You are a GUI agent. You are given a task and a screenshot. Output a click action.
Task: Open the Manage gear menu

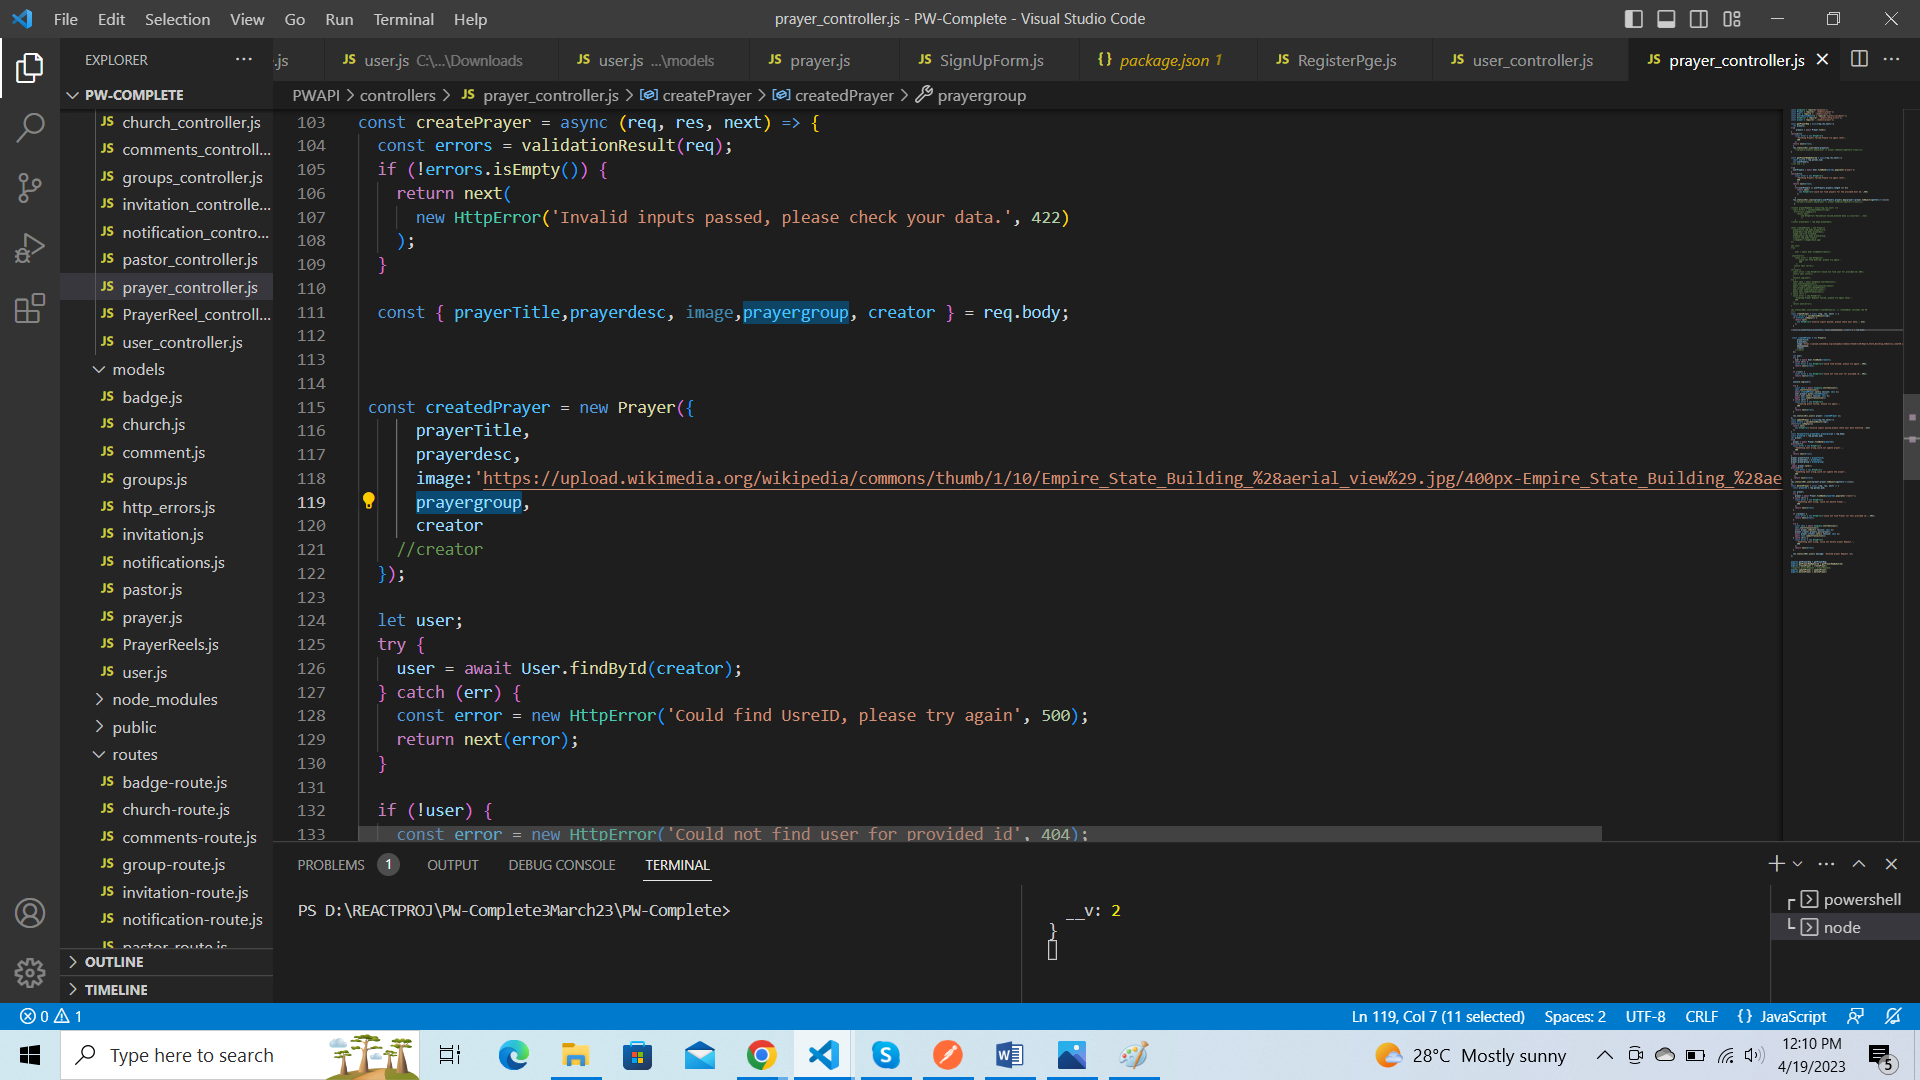click(x=30, y=972)
